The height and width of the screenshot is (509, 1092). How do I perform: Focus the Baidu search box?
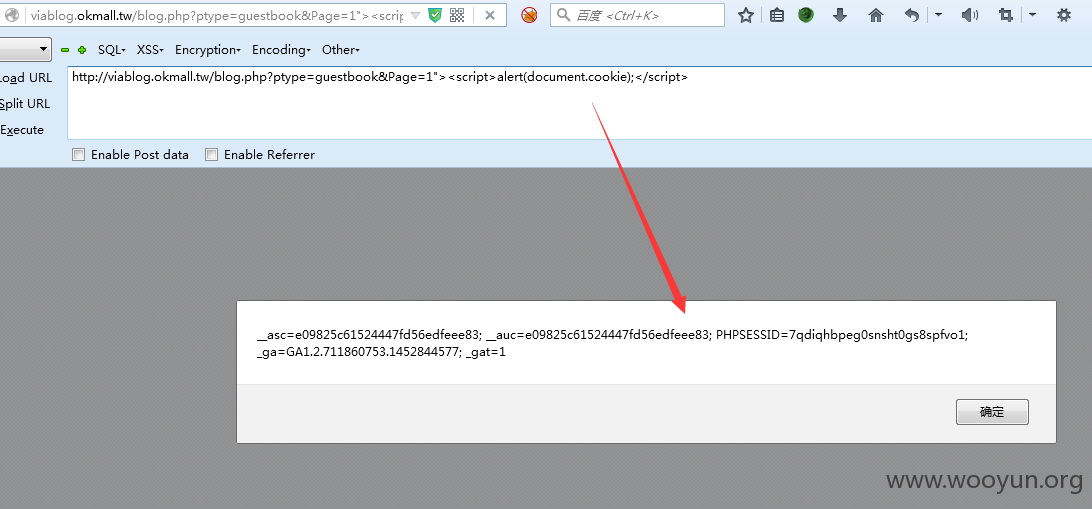click(x=637, y=15)
